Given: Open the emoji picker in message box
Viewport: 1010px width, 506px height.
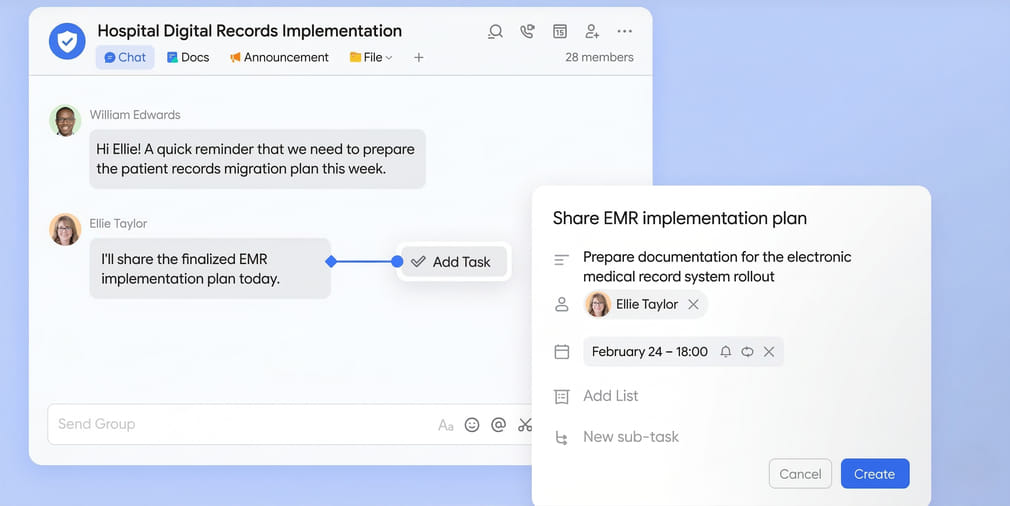Looking at the screenshot, I should (x=472, y=425).
